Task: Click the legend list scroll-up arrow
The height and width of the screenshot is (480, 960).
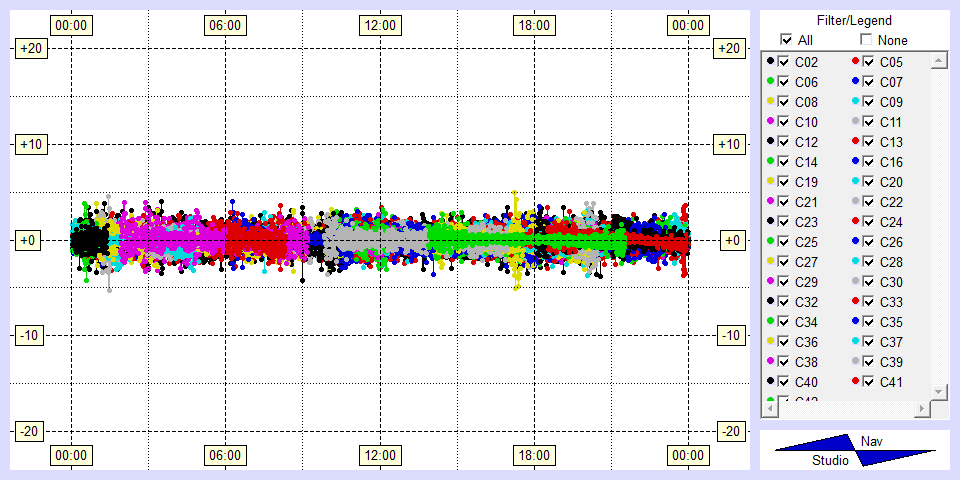Action: [938, 62]
